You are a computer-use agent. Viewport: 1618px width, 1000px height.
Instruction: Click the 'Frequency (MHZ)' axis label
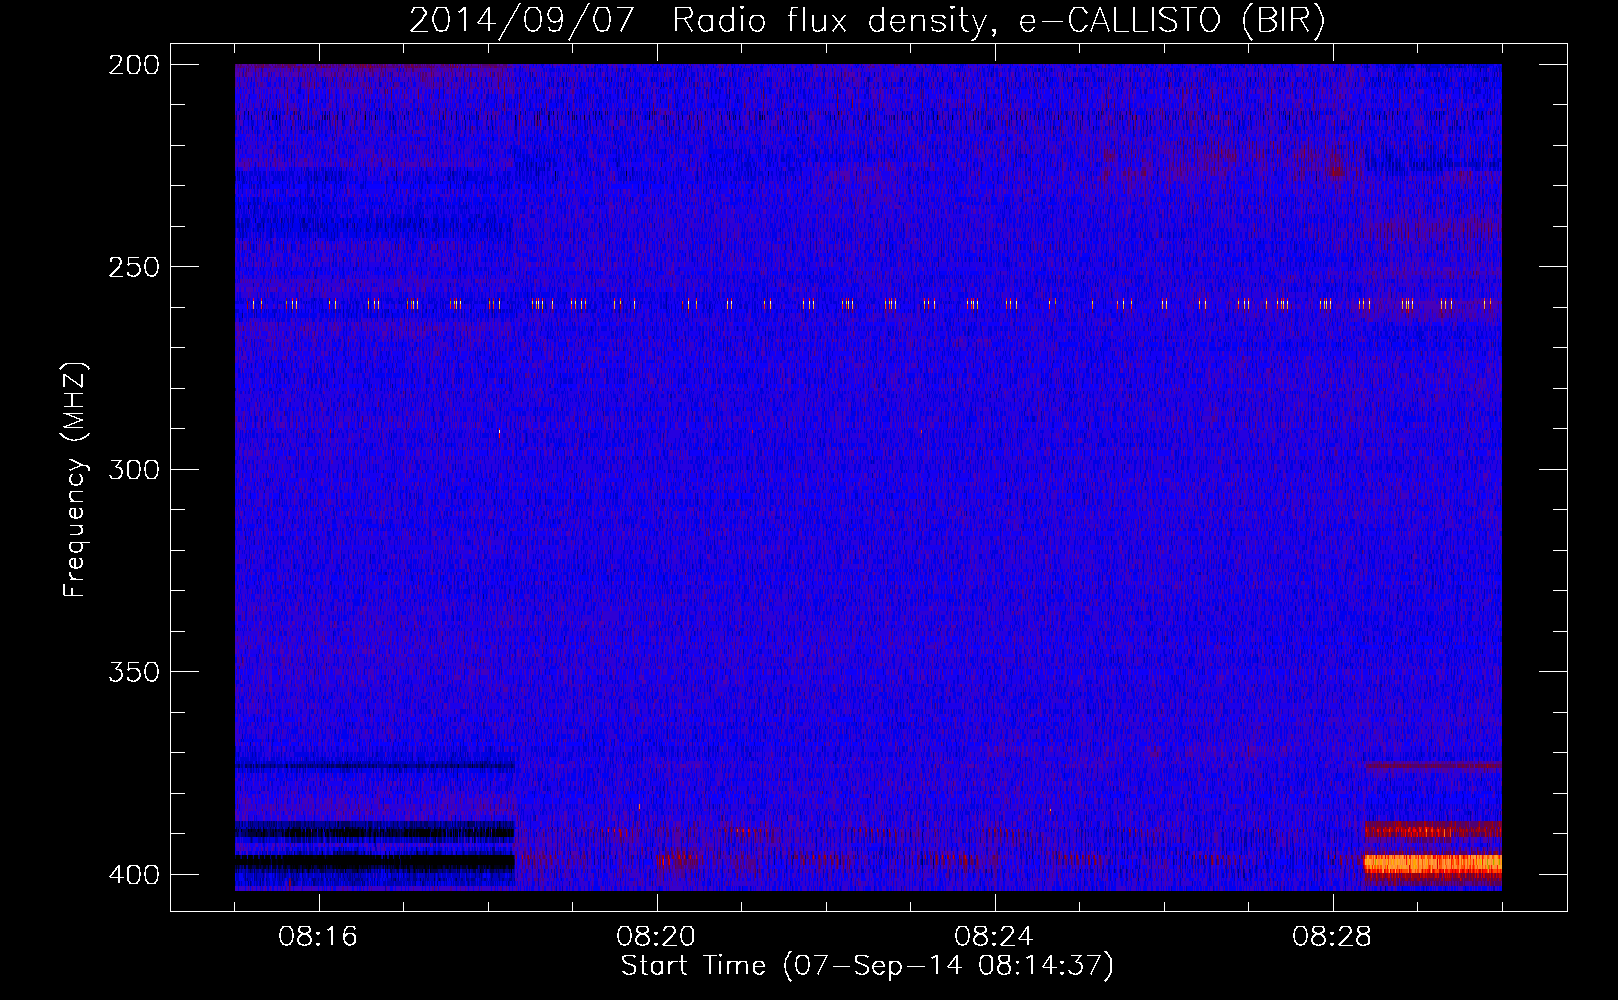point(75,479)
